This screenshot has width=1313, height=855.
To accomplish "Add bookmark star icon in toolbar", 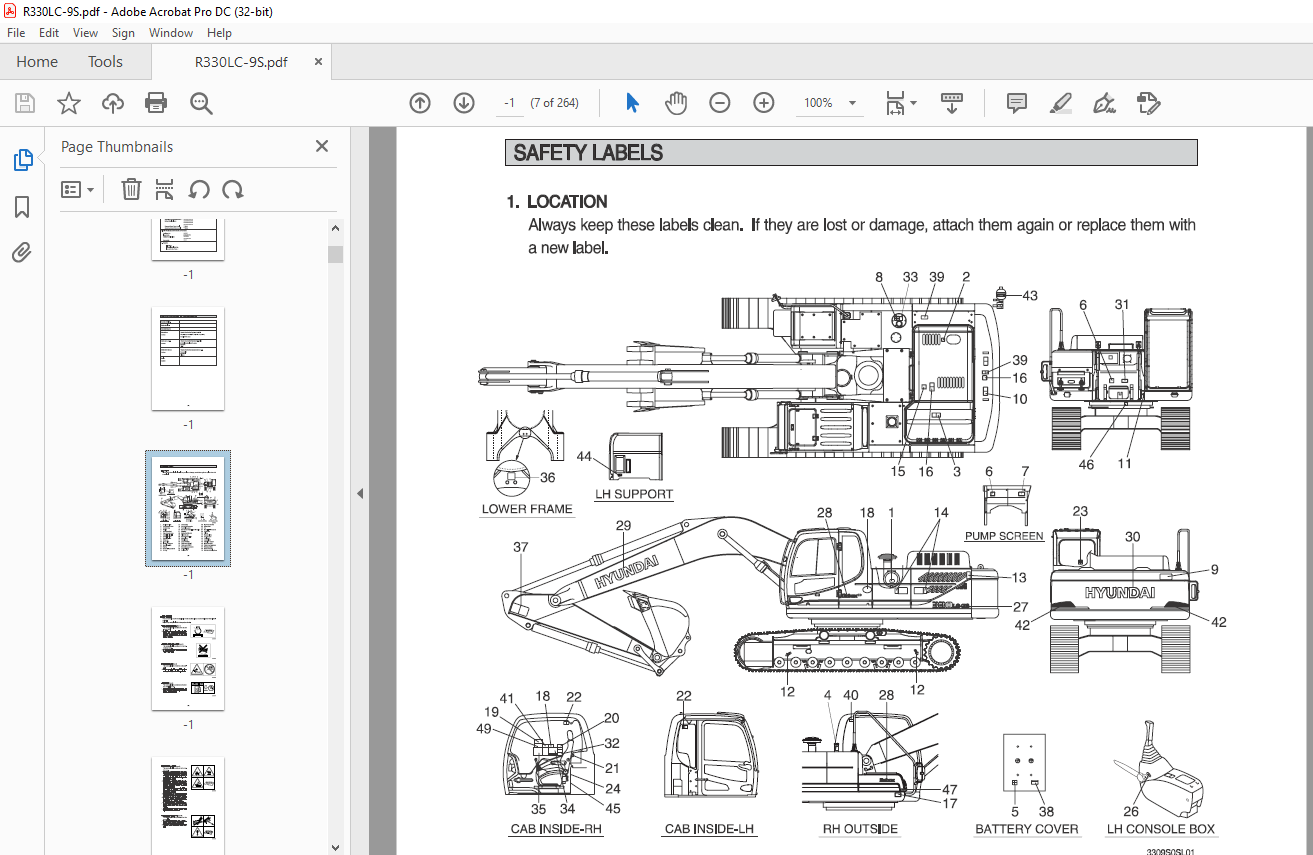I will tap(68, 103).
